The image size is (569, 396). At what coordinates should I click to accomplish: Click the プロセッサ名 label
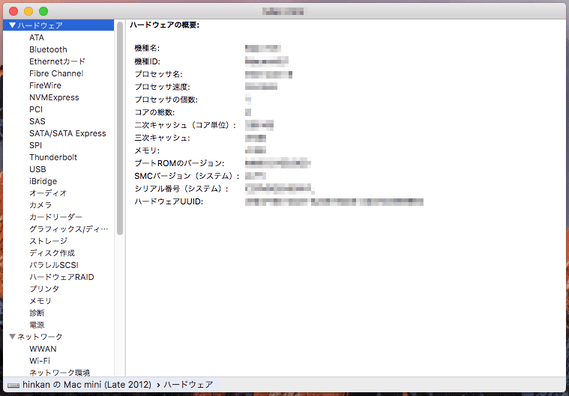[x=159, y=74]
